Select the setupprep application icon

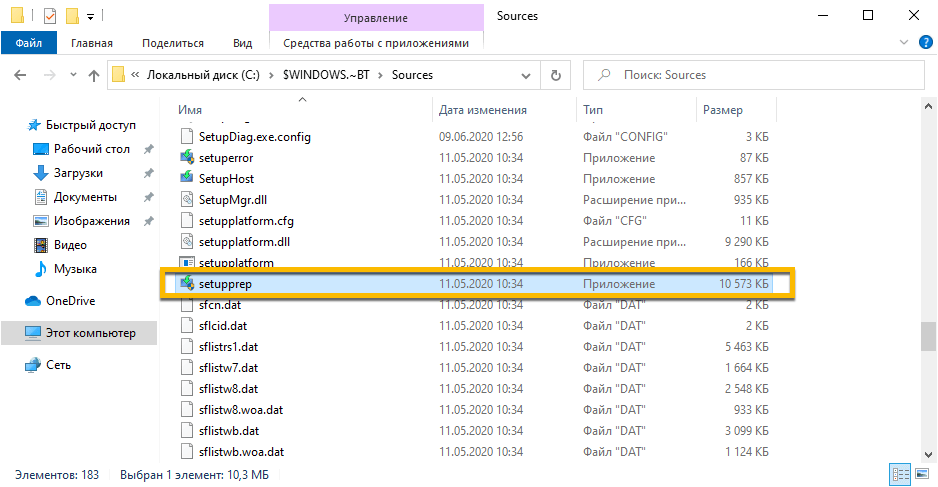187,283
